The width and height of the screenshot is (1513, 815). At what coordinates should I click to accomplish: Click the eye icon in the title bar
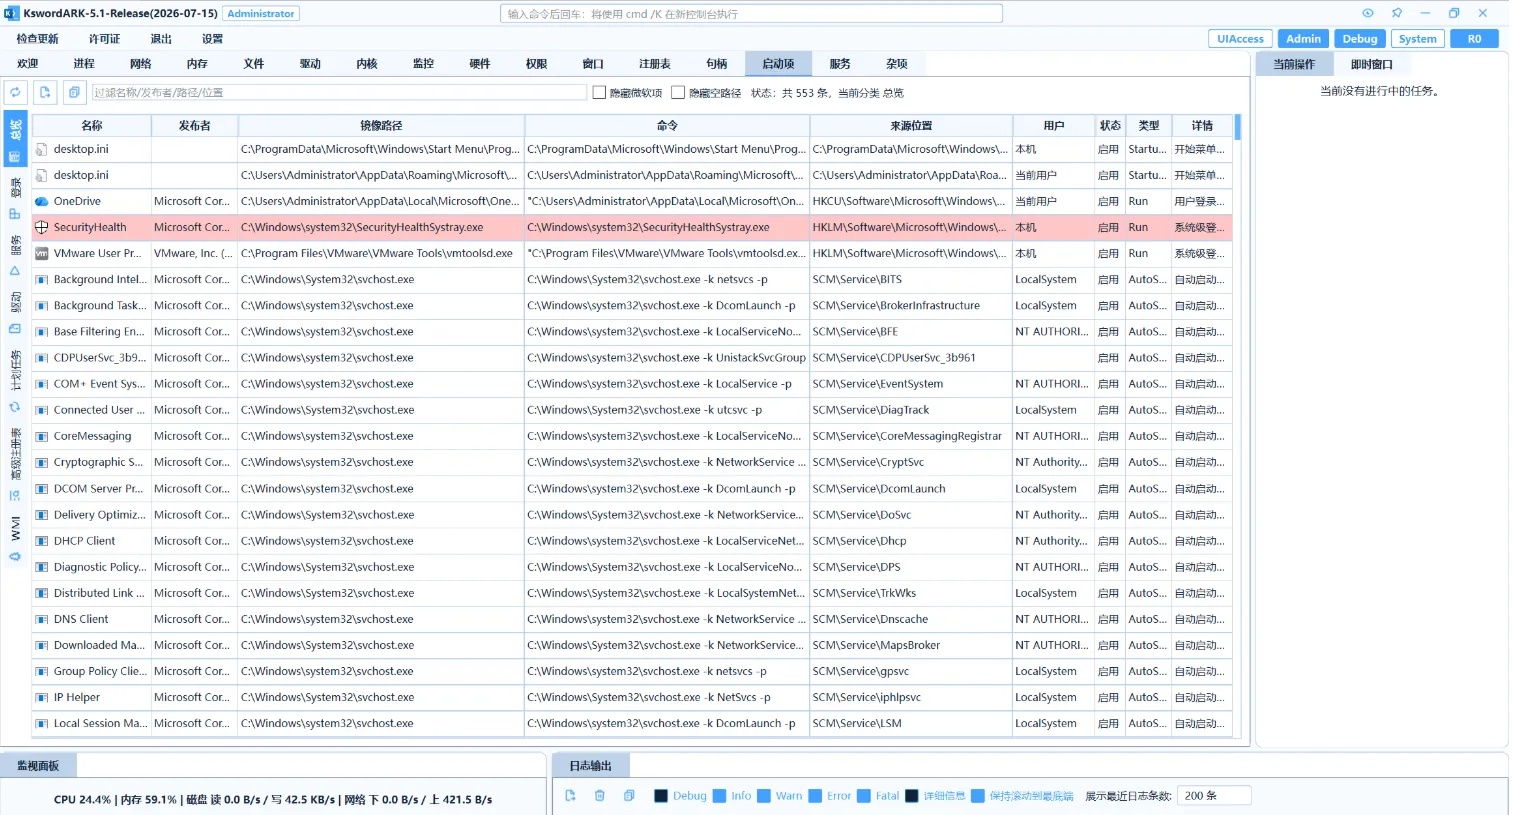1368,13
